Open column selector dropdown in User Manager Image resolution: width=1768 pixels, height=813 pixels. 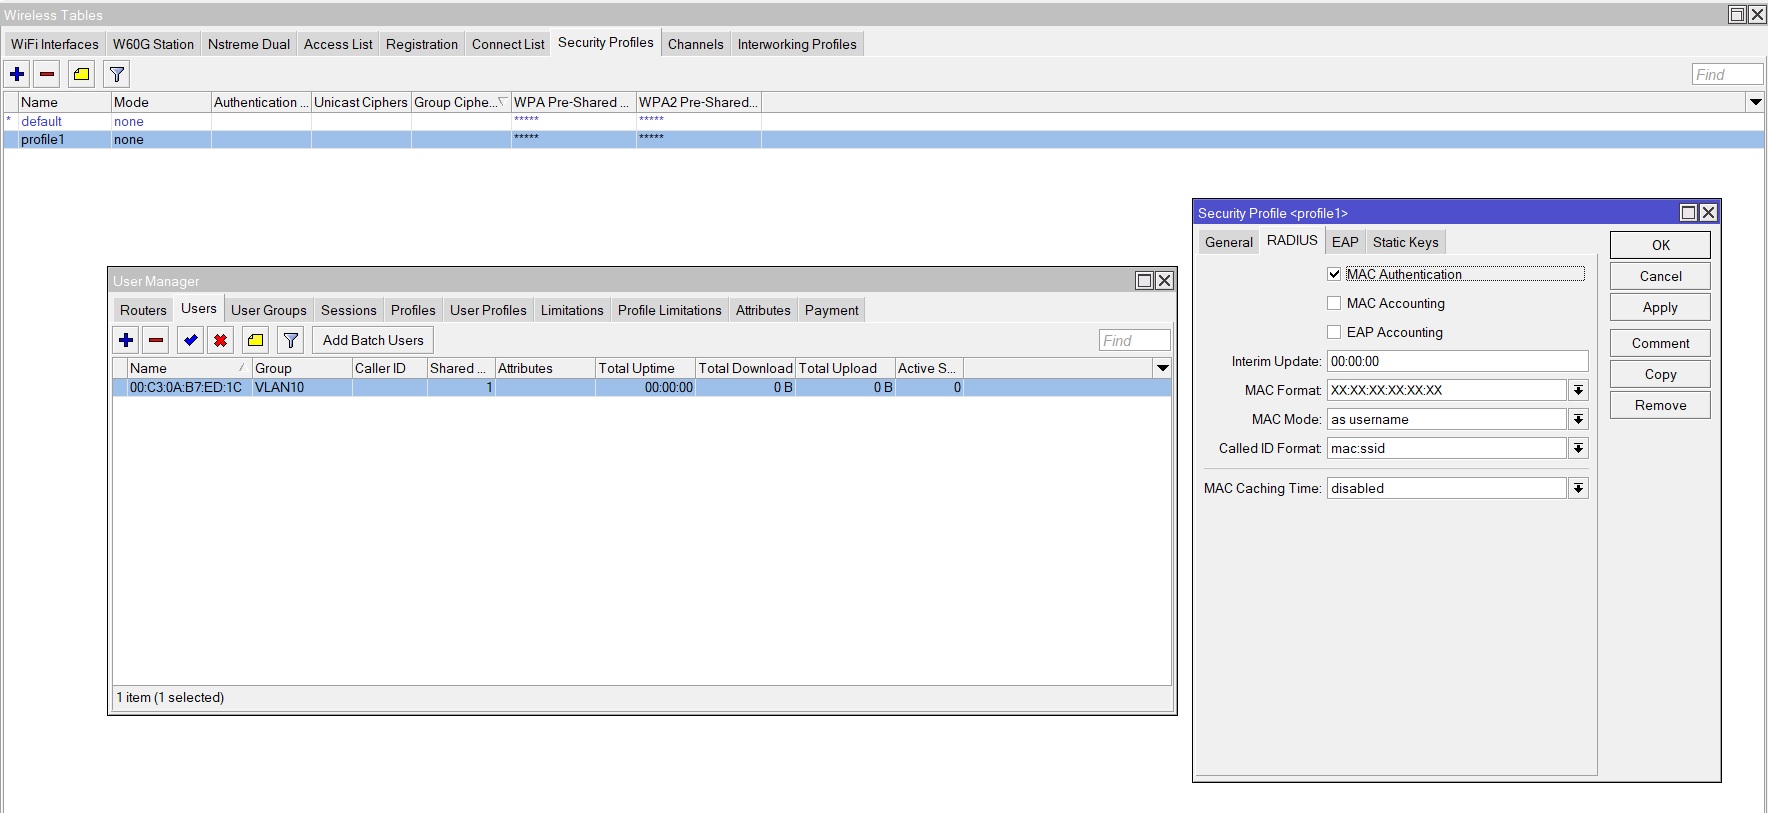1163,368
